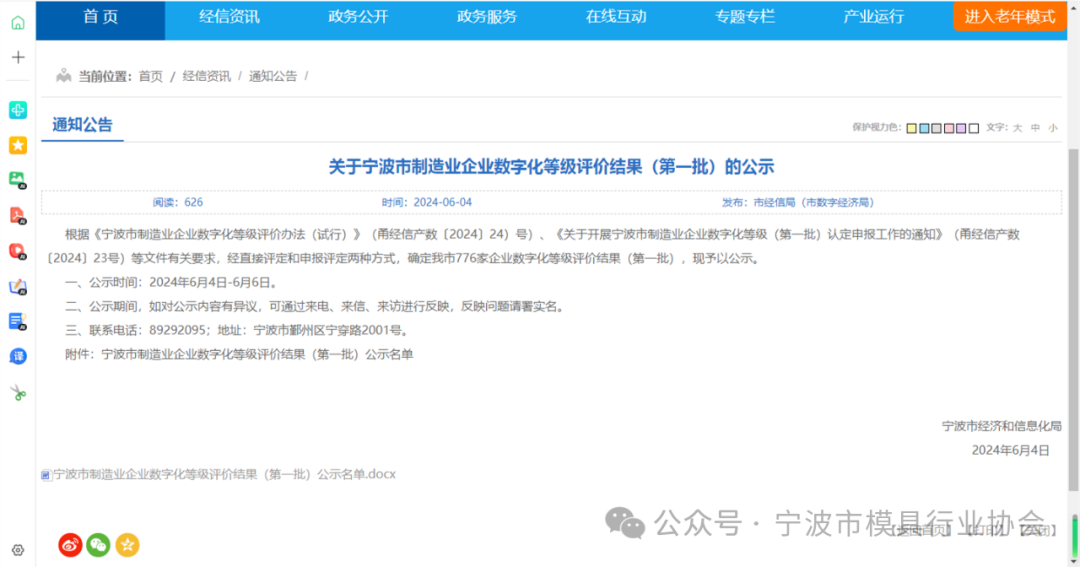Open the blue AI document icon
The width and height of the screenshot is (1080, 567).
point(18,322)
